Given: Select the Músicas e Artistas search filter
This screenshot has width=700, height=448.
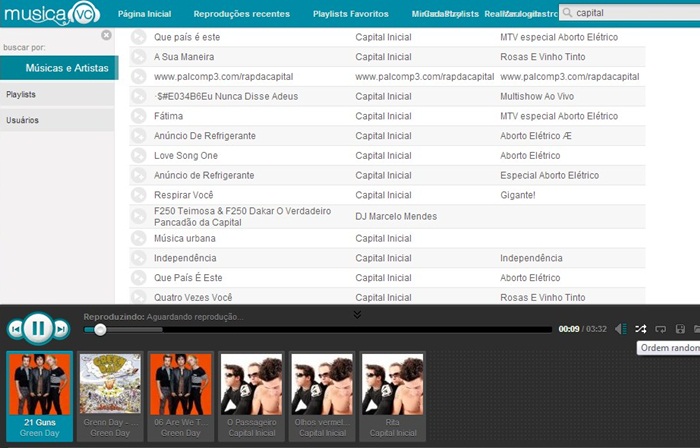Looking at the screenshot, I should click(58, 68).
